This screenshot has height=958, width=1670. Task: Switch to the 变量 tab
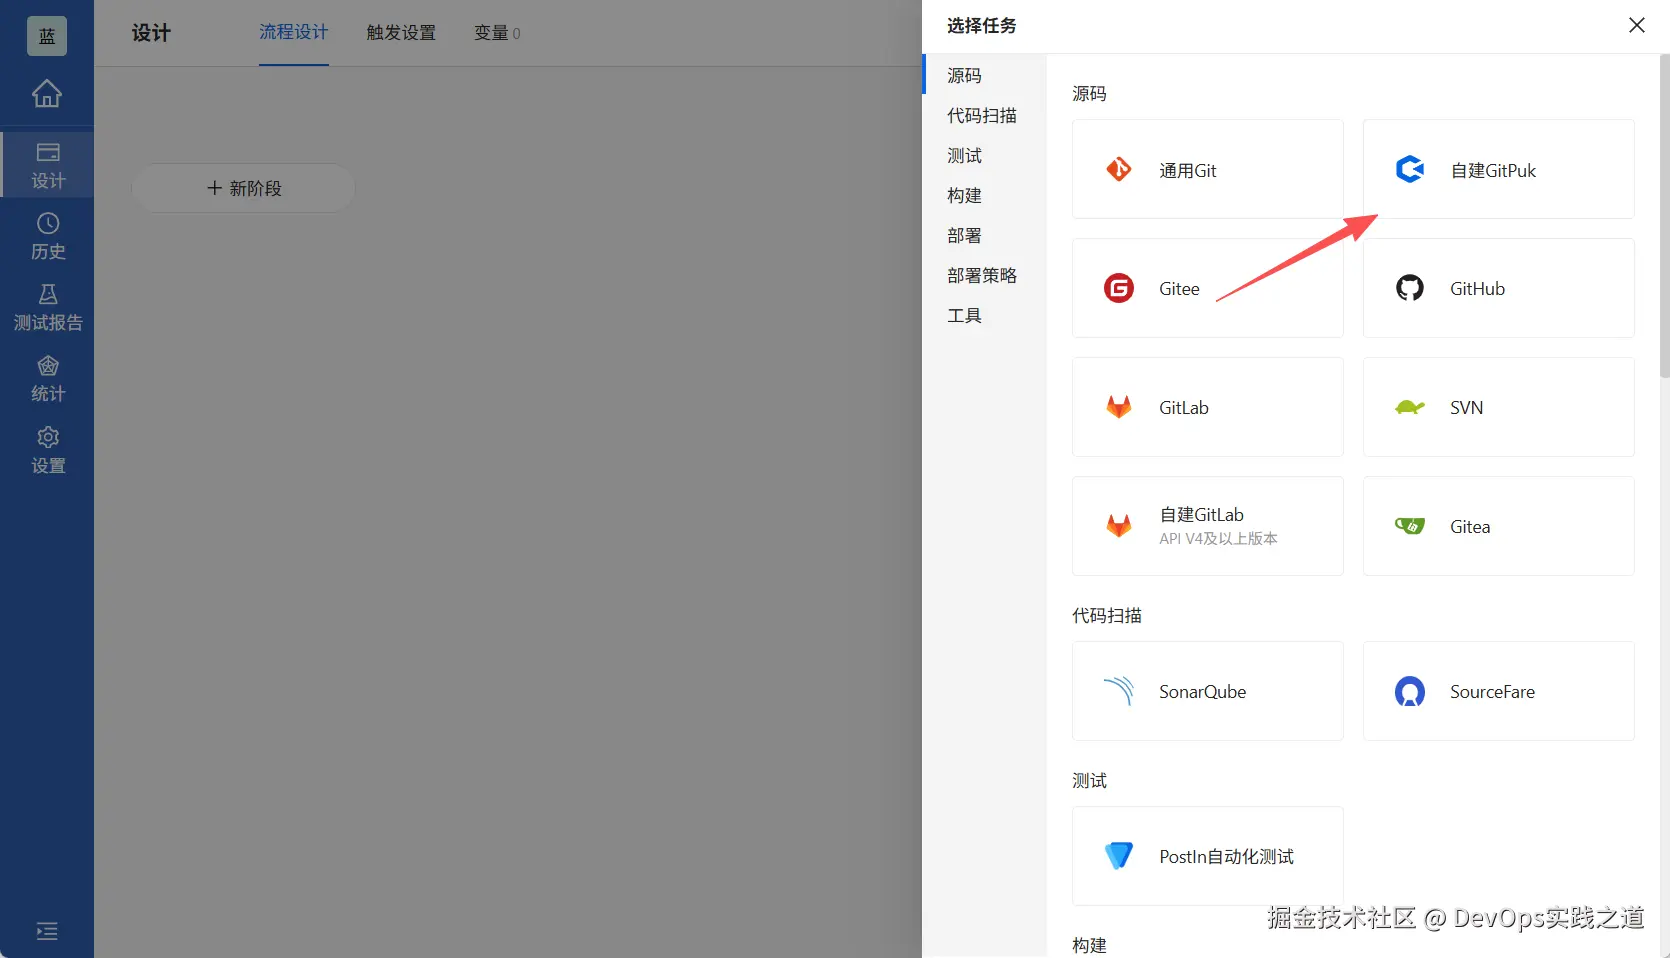pyautogui.click(x=497, y=33)
